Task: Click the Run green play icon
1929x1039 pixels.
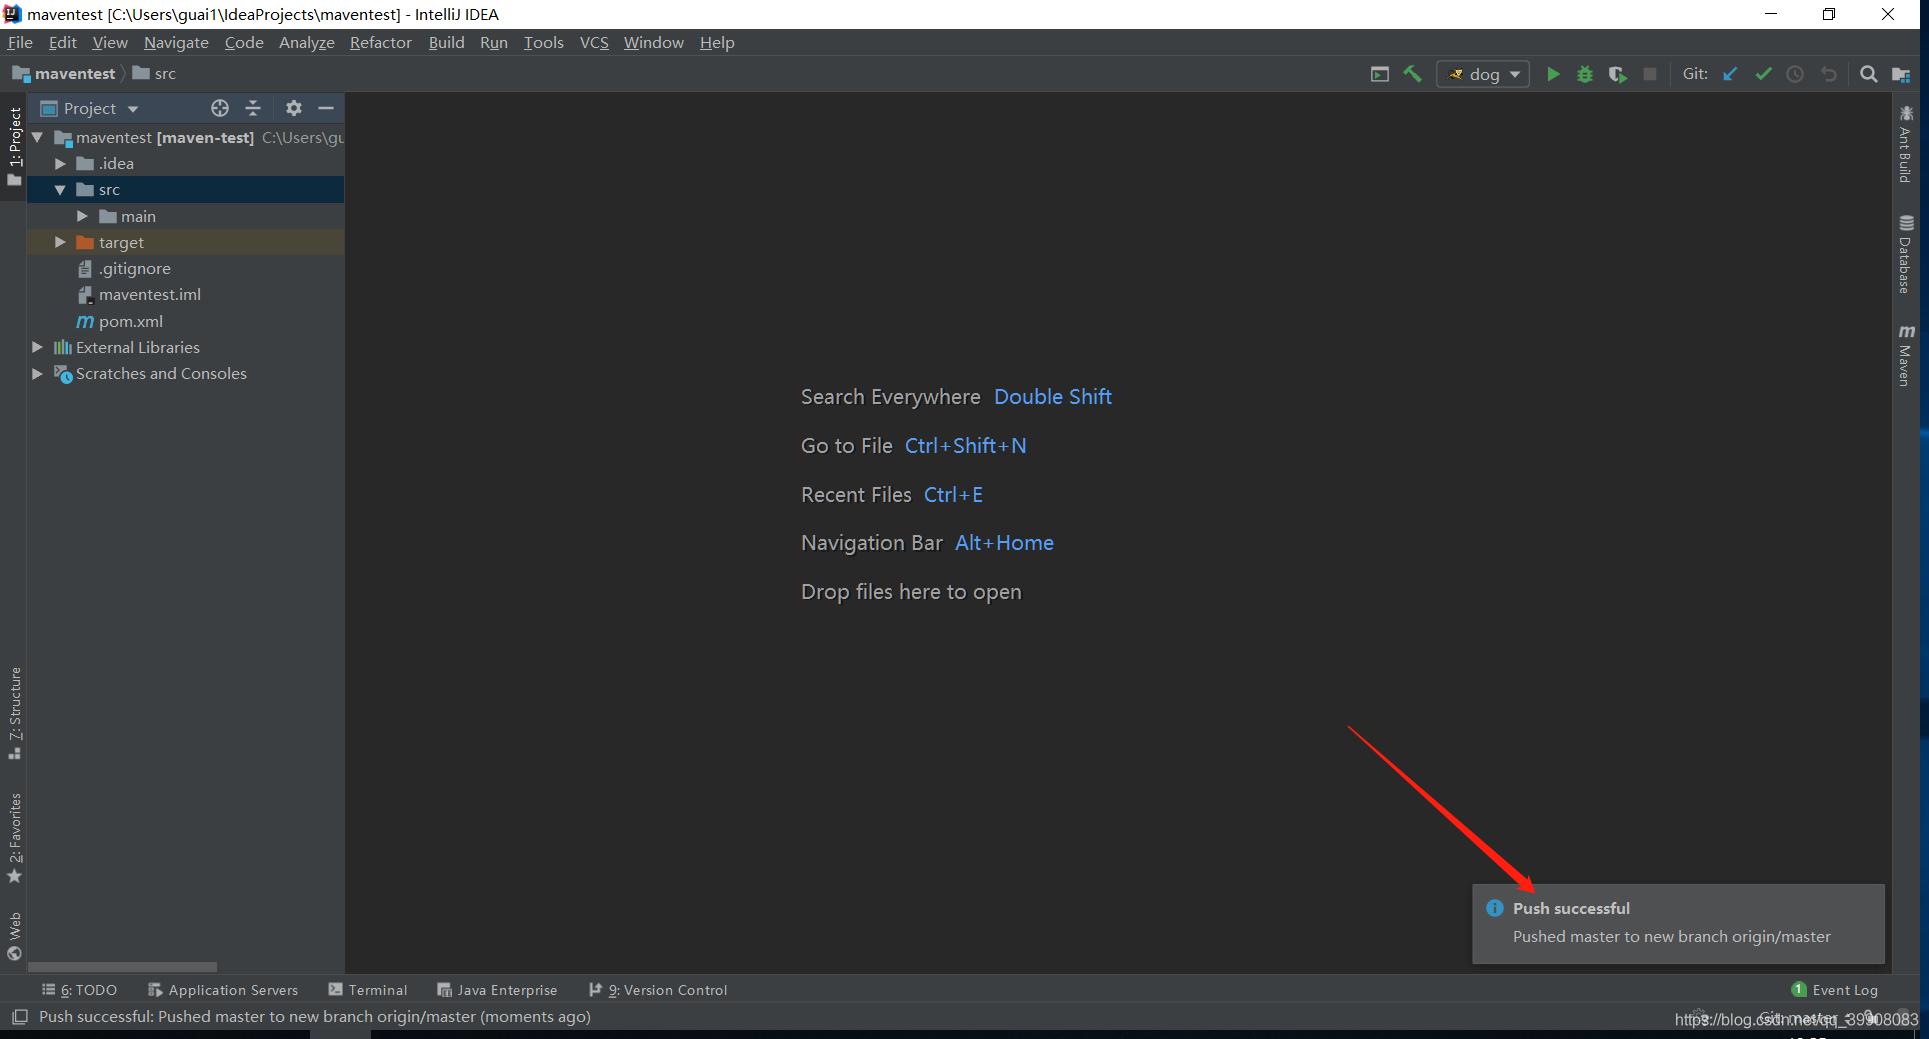Action: tap(1553, 74)
